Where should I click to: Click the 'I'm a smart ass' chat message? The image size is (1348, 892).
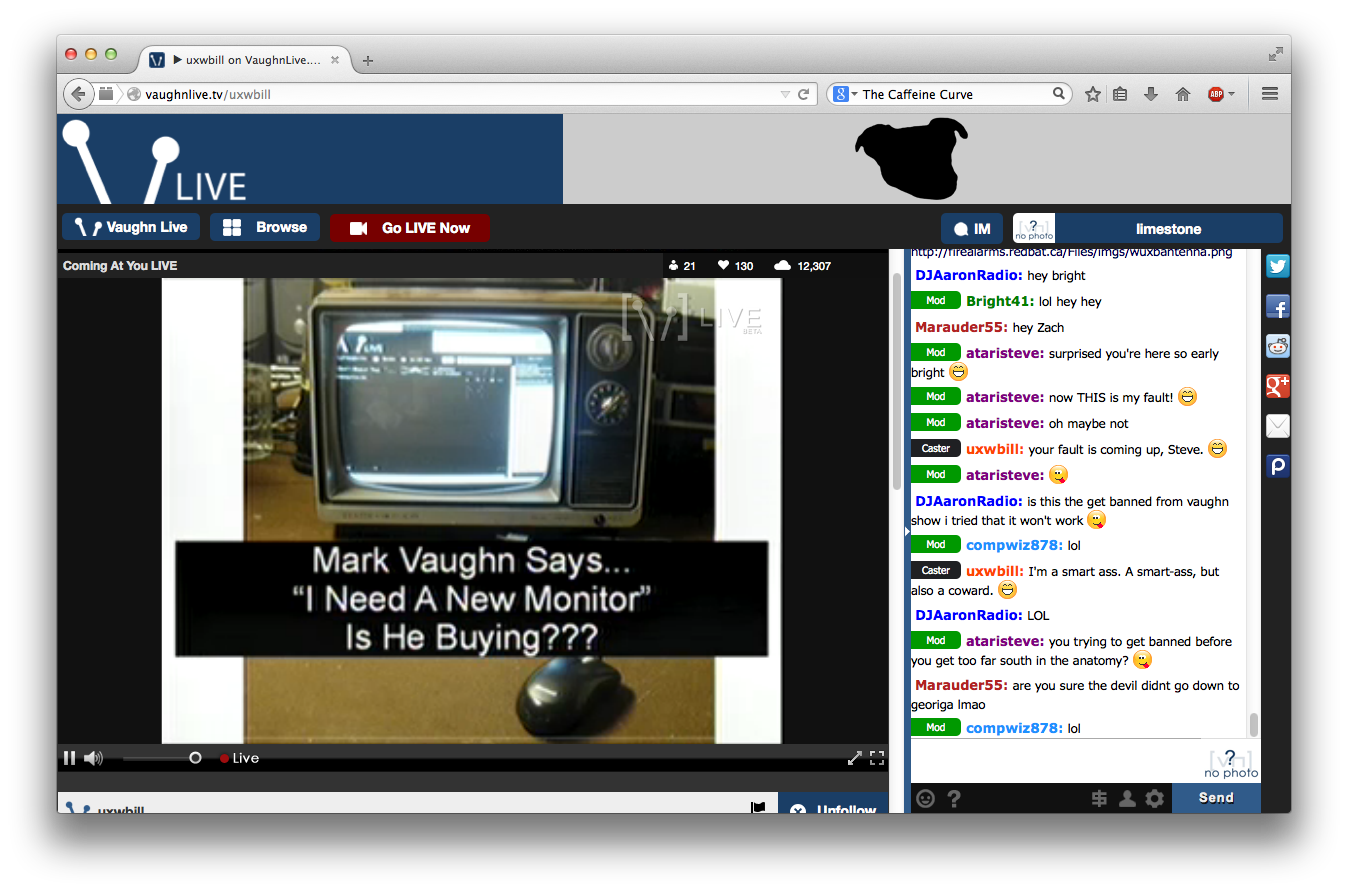click(1065, 581)
